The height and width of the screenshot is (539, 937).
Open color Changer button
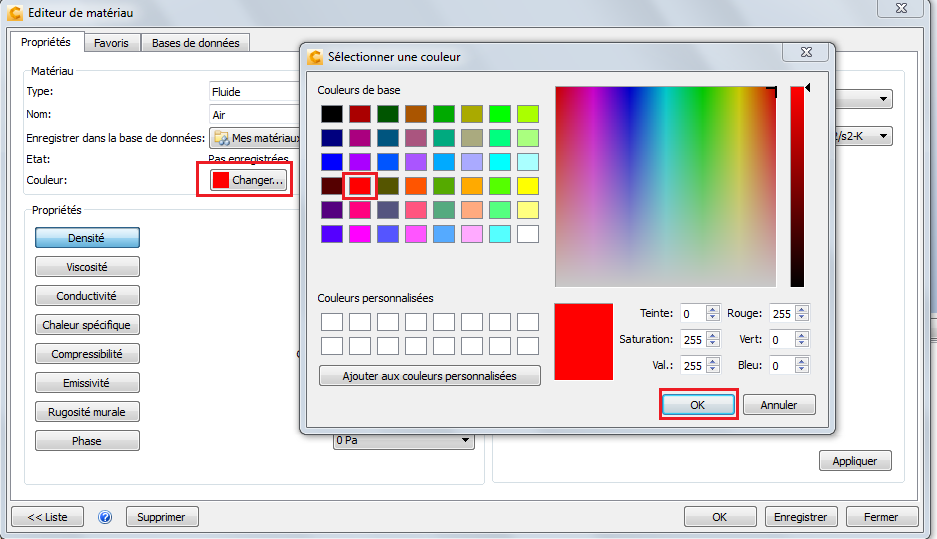248,180
